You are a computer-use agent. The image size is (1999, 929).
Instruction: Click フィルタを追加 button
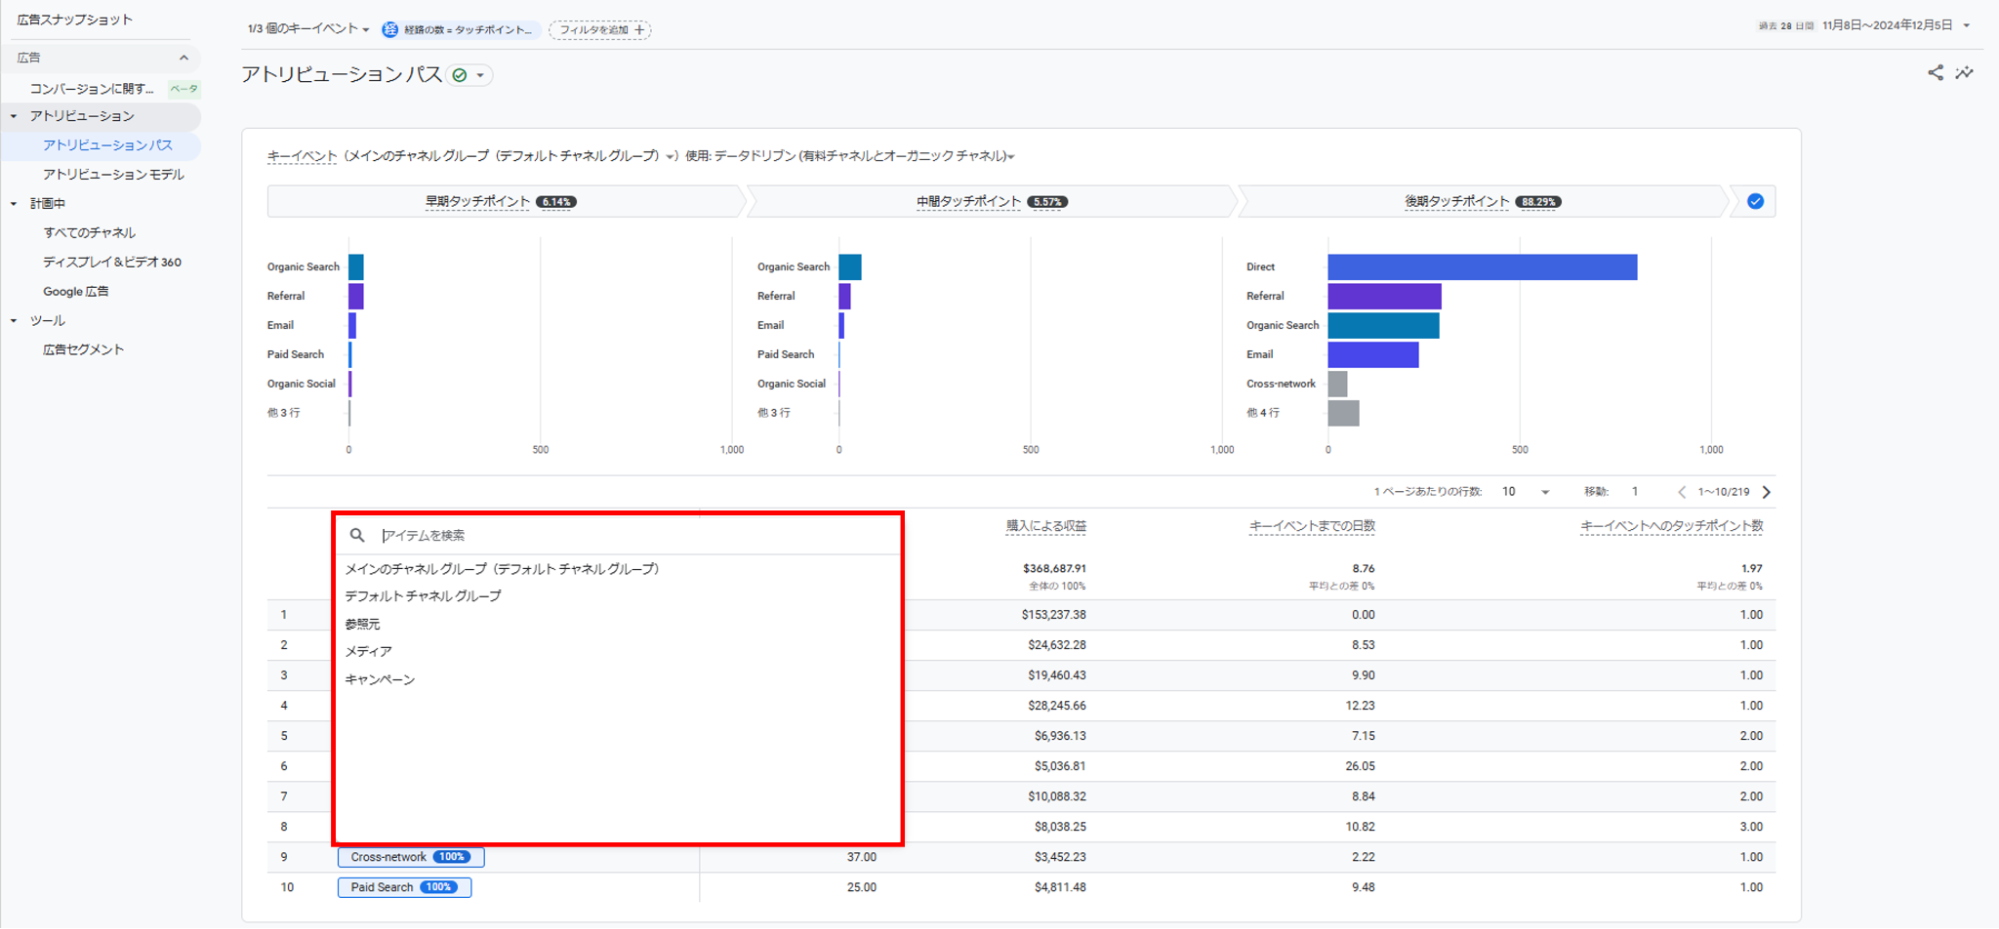(x=600, y=30)
